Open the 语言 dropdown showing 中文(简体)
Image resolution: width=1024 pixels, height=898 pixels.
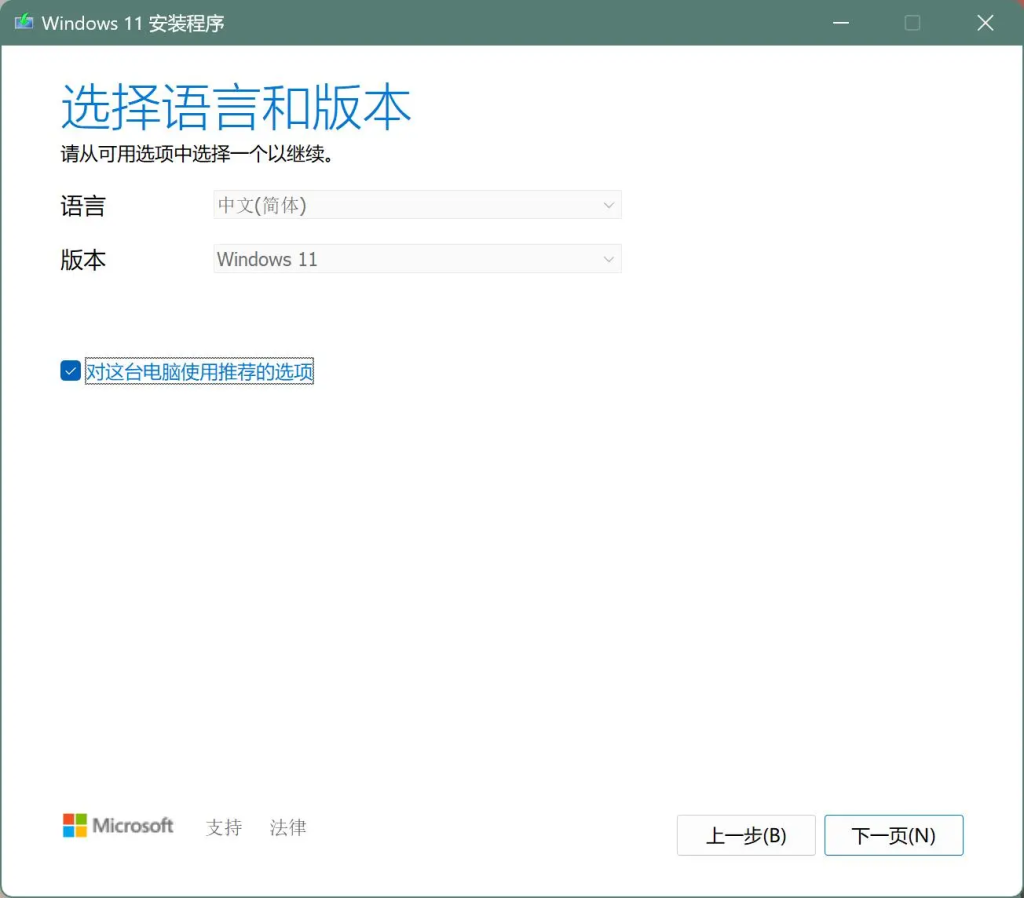tap(417, 205)
